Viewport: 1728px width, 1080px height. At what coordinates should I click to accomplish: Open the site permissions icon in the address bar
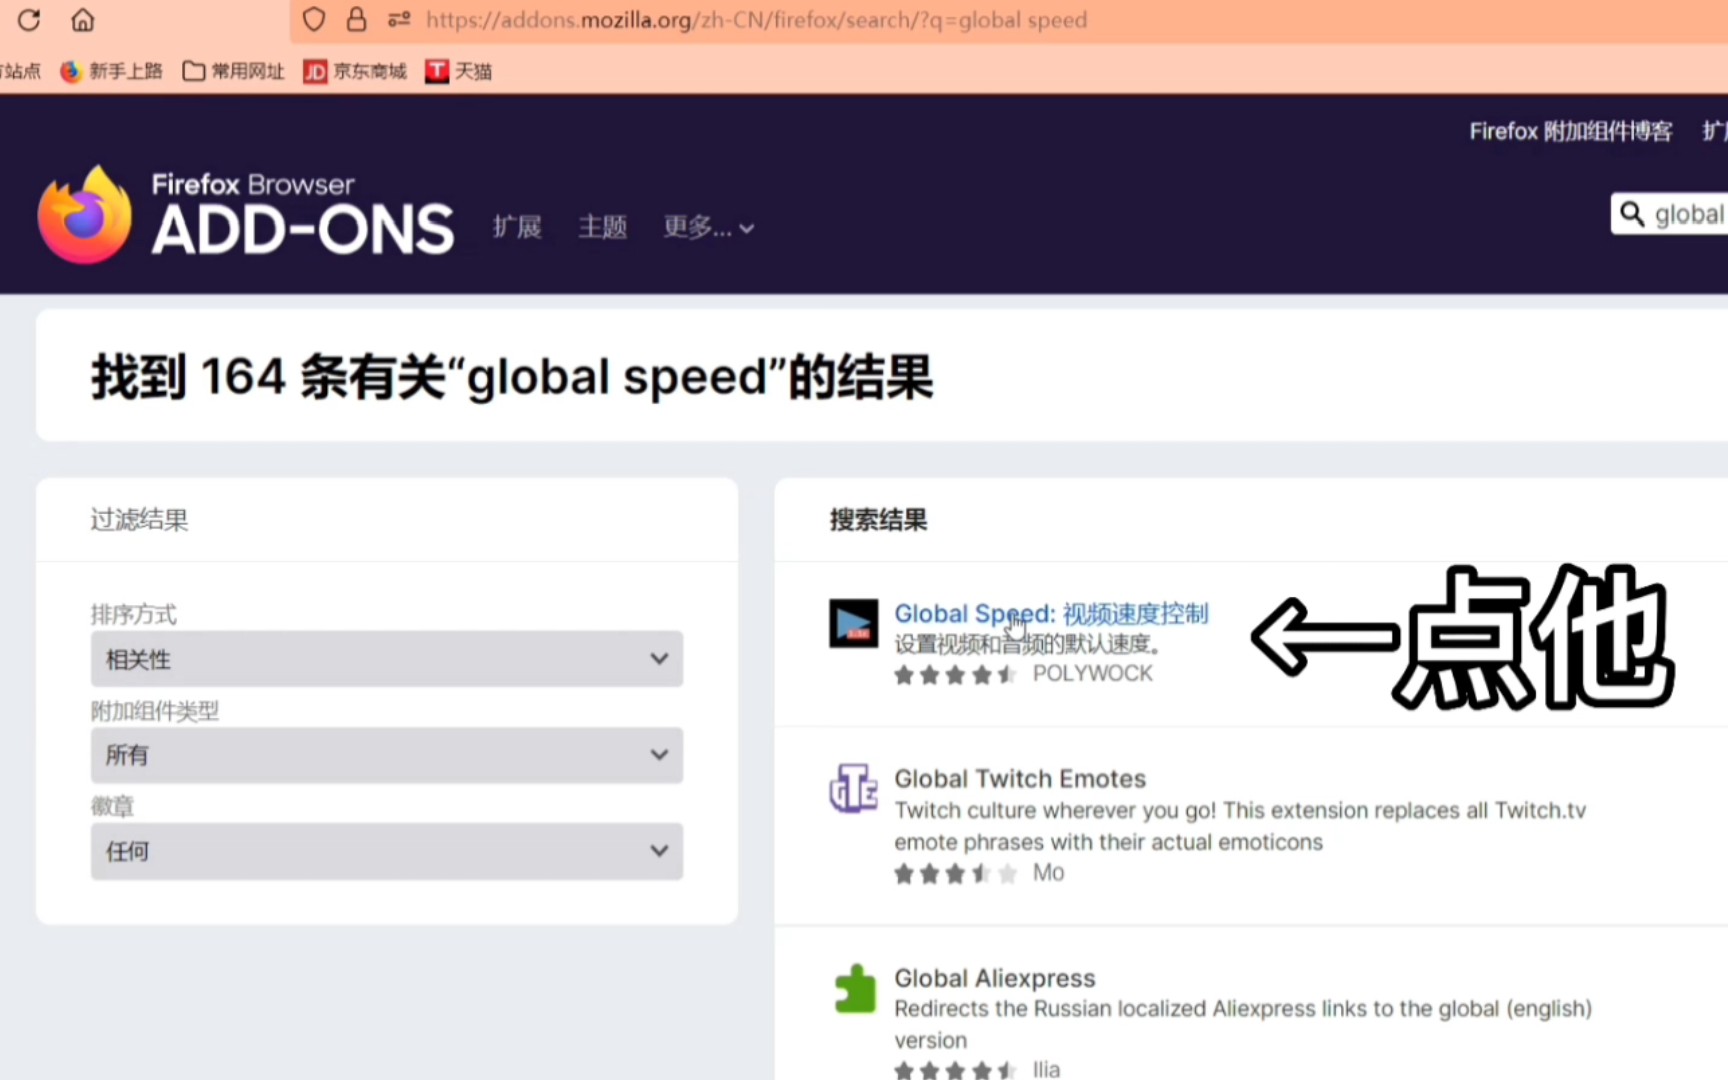click(399, 19)
